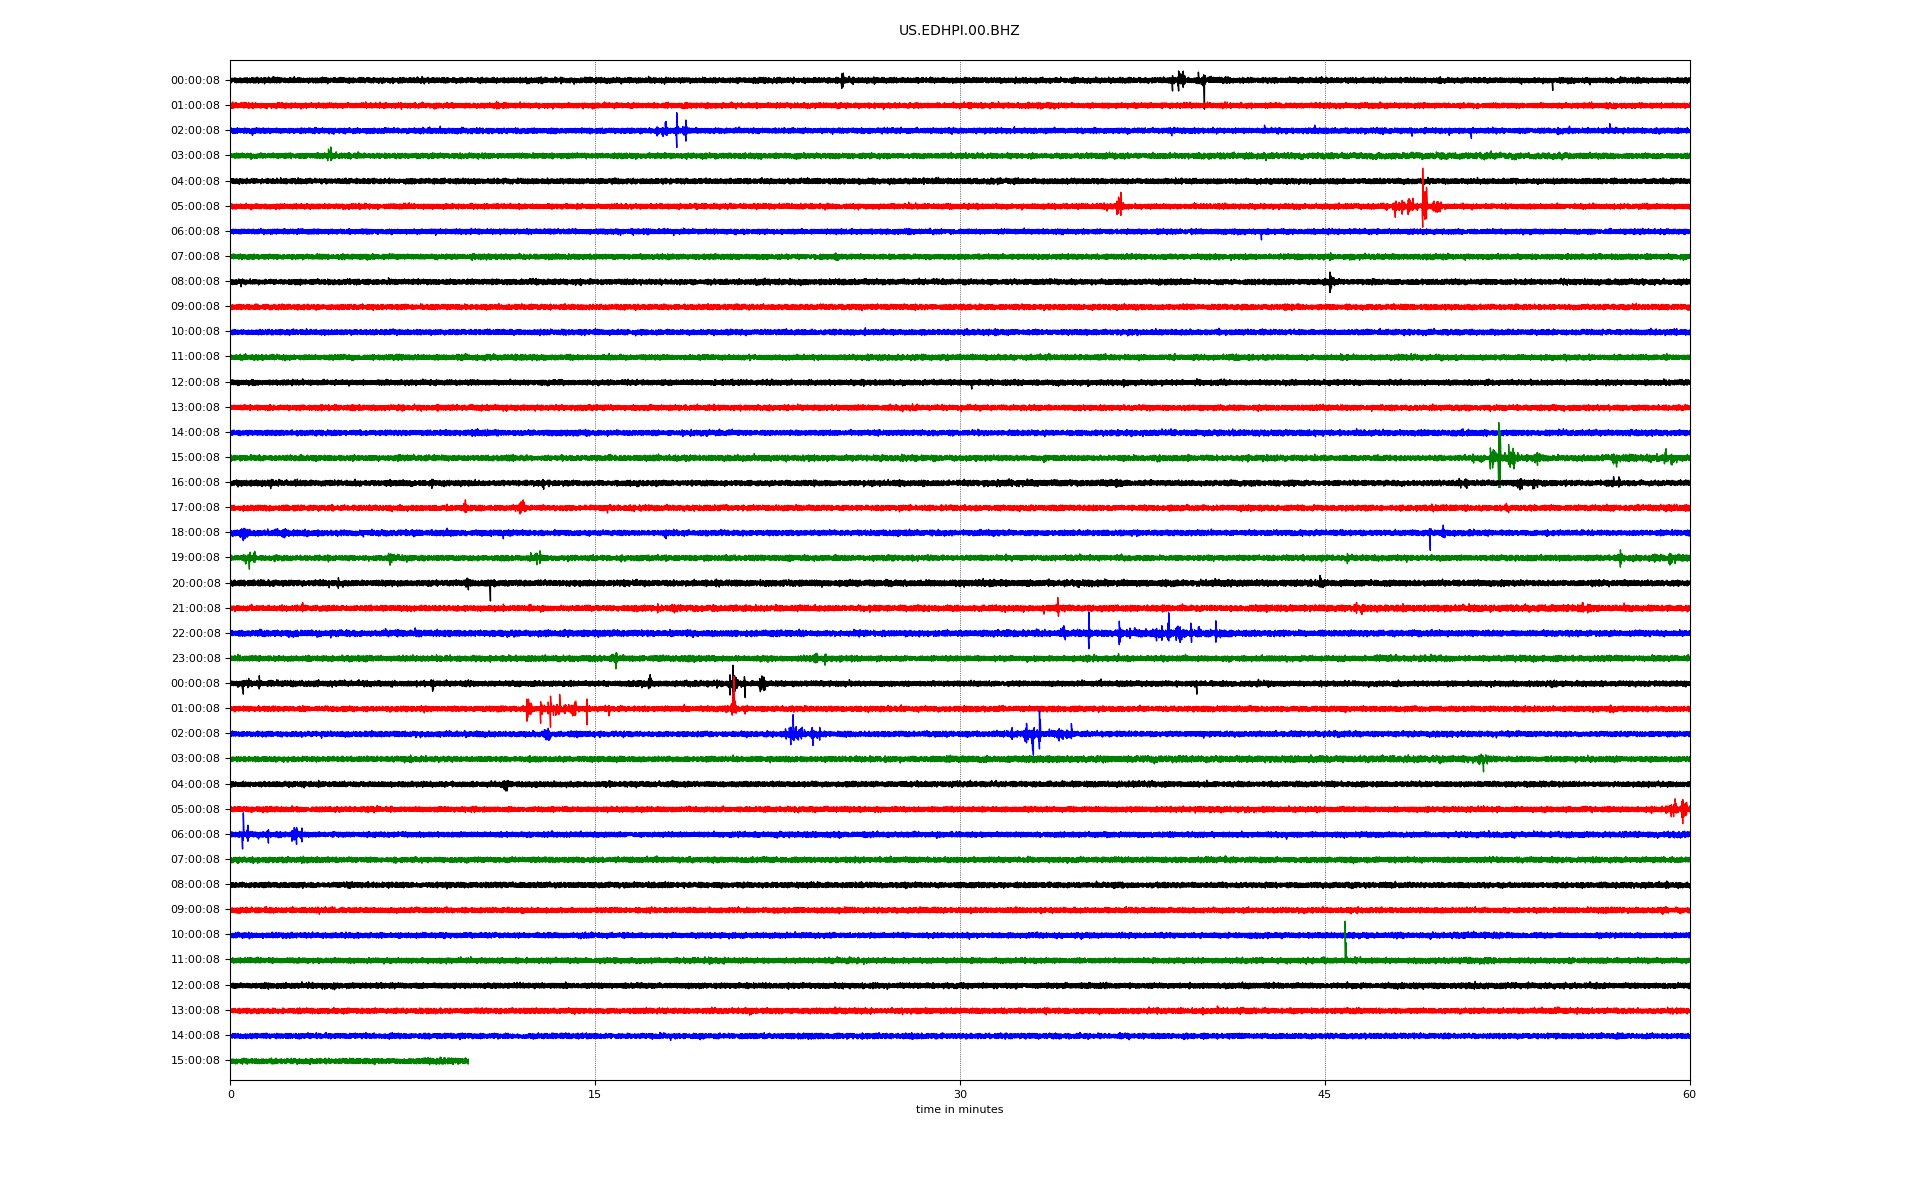Image resolution: width=1920 pixels, height=1200 pixels.
Task: Click the 60 tick label on x-axis
Action: (x=1689, y=1094)
